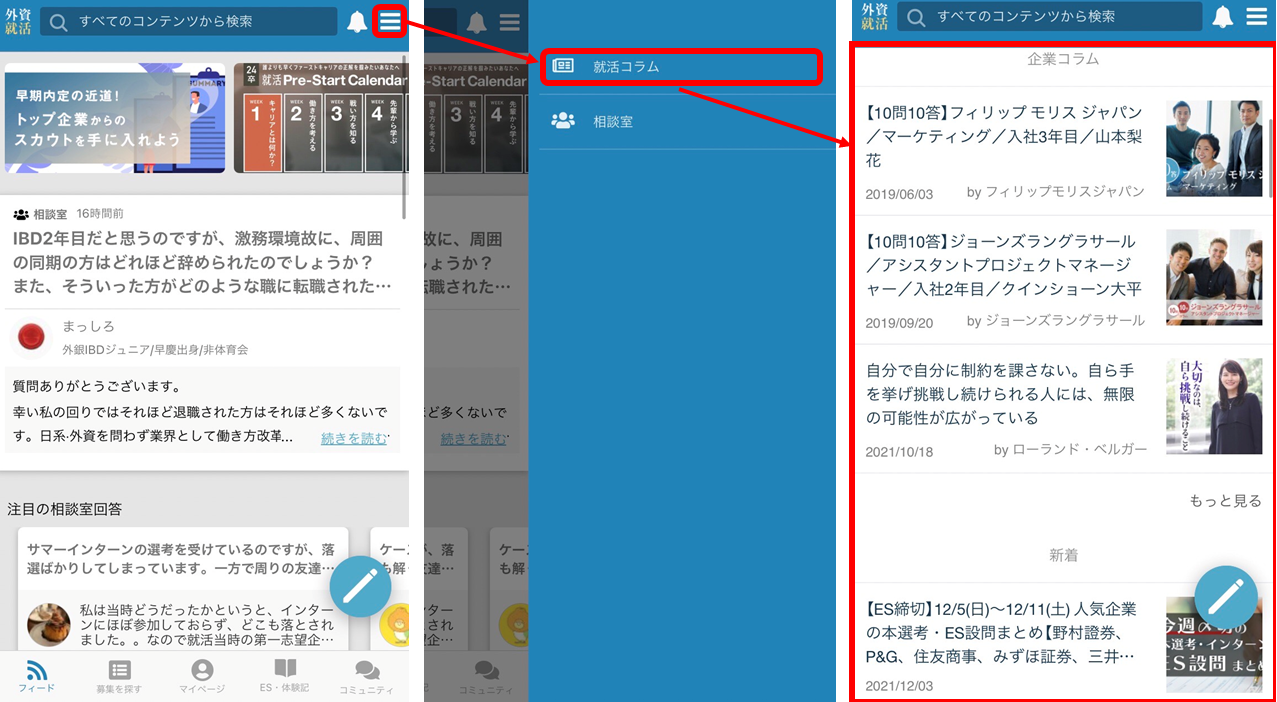Focus the search field on the column screen
The height and width of the screenshot is (702, 1277).
pyautogui.click(x=1049, y=17)
